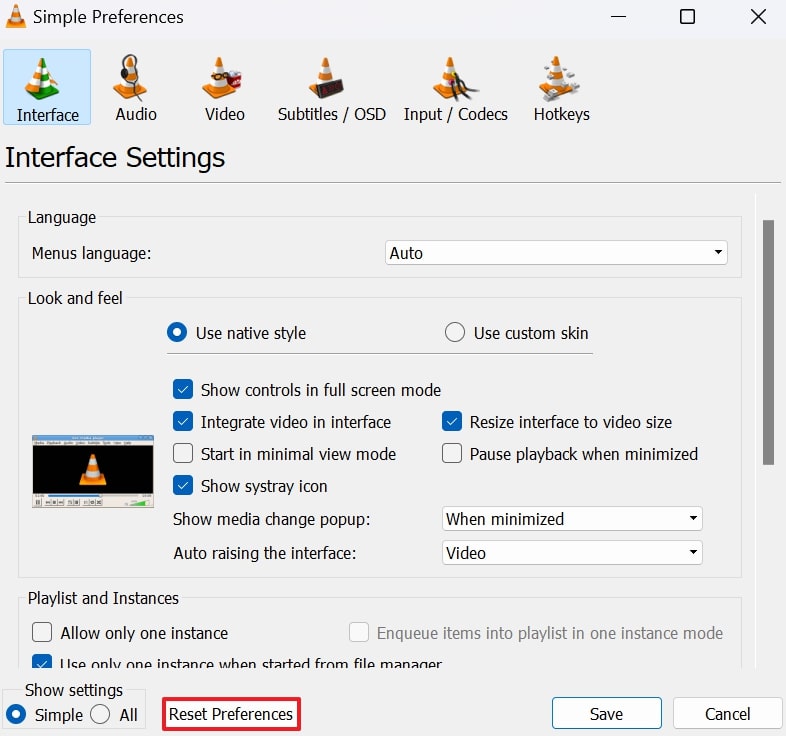Click the Interface Settings heading
The image size is (786, 736).
click(x=115, y=157)
